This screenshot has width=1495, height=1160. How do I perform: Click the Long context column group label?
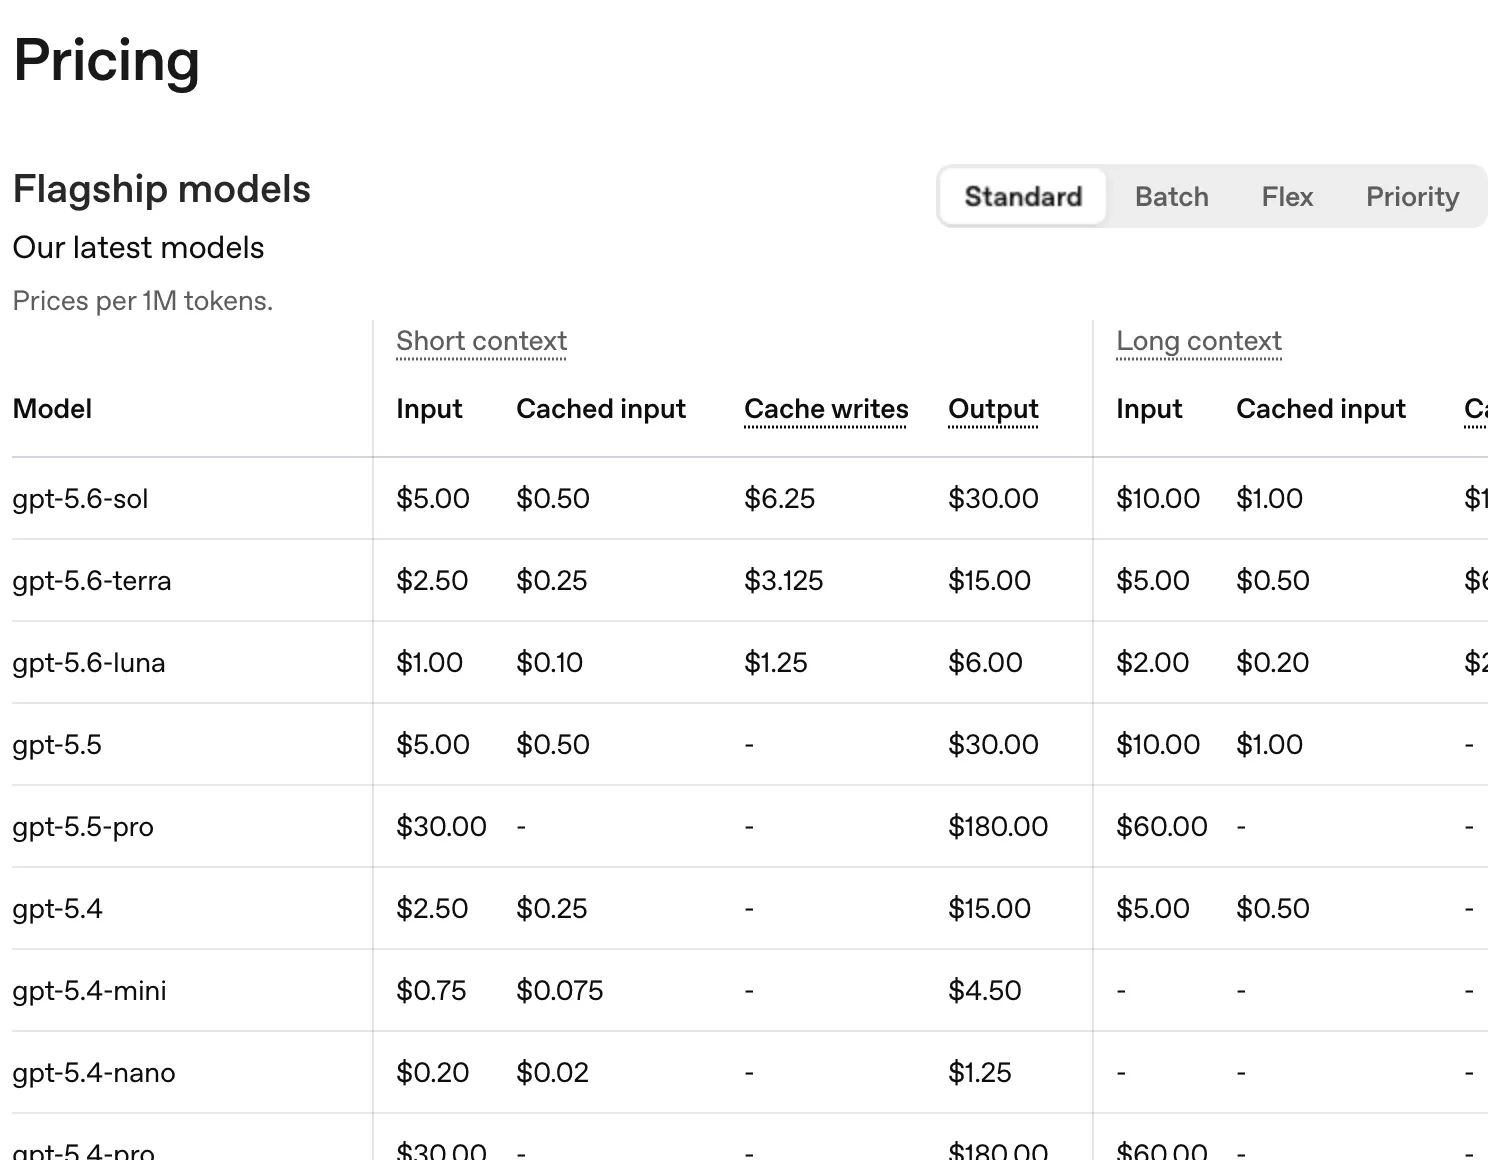[1199, 341]
